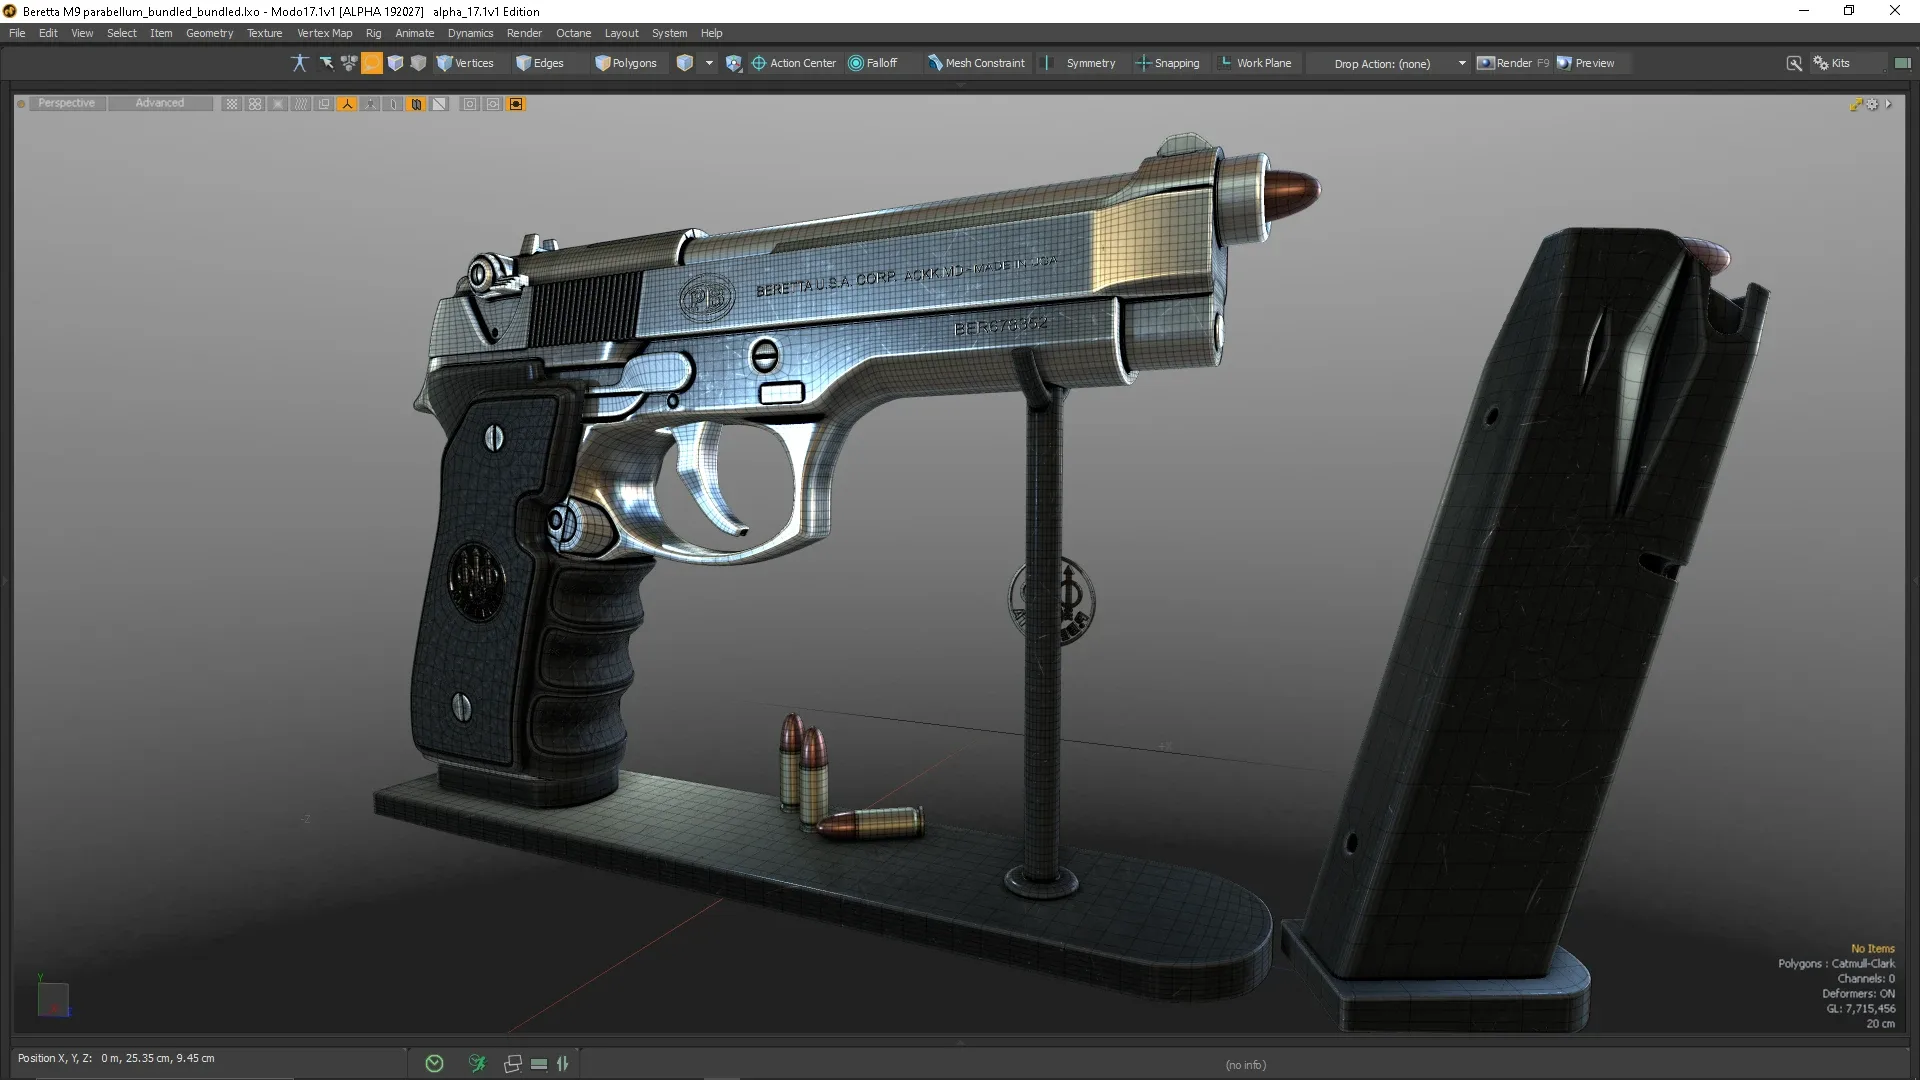
Task: Toggle the orange book-shaped viewport icon
Action: [416, 104]
